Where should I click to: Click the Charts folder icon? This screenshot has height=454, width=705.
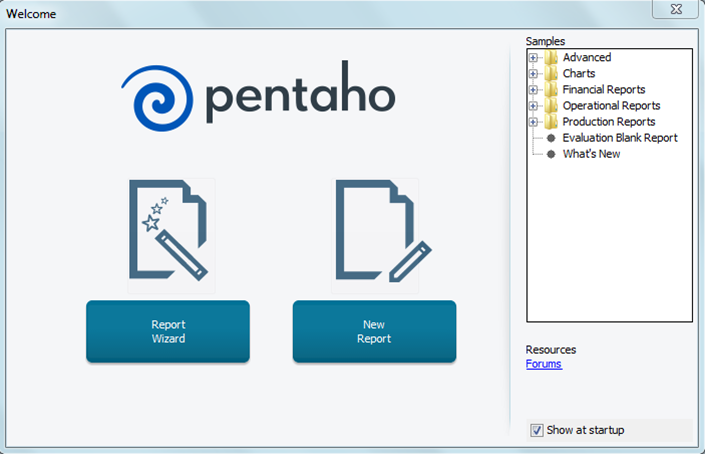click(551, 74)
